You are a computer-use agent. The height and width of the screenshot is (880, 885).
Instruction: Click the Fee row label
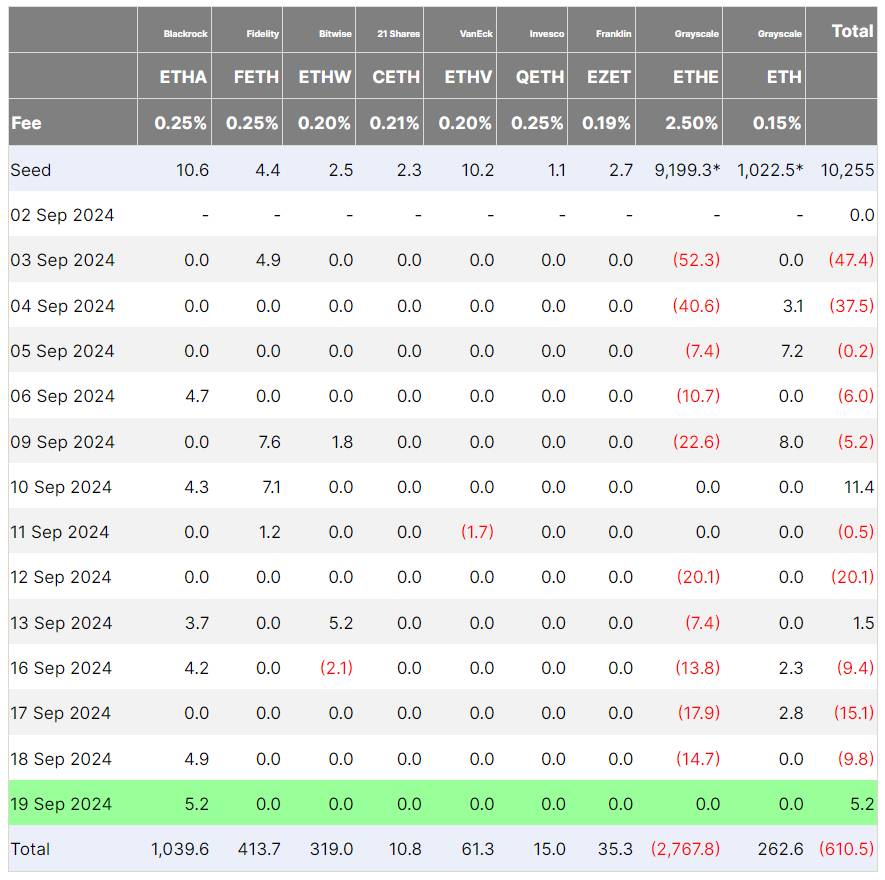tap(26, 123)
